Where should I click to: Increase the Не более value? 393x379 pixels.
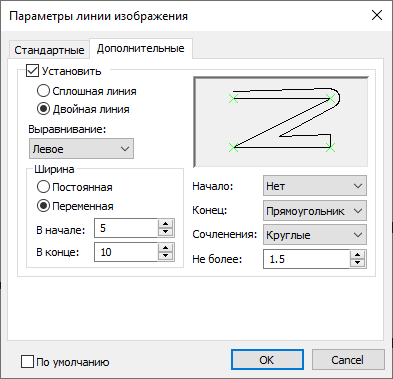coord(358,255)
